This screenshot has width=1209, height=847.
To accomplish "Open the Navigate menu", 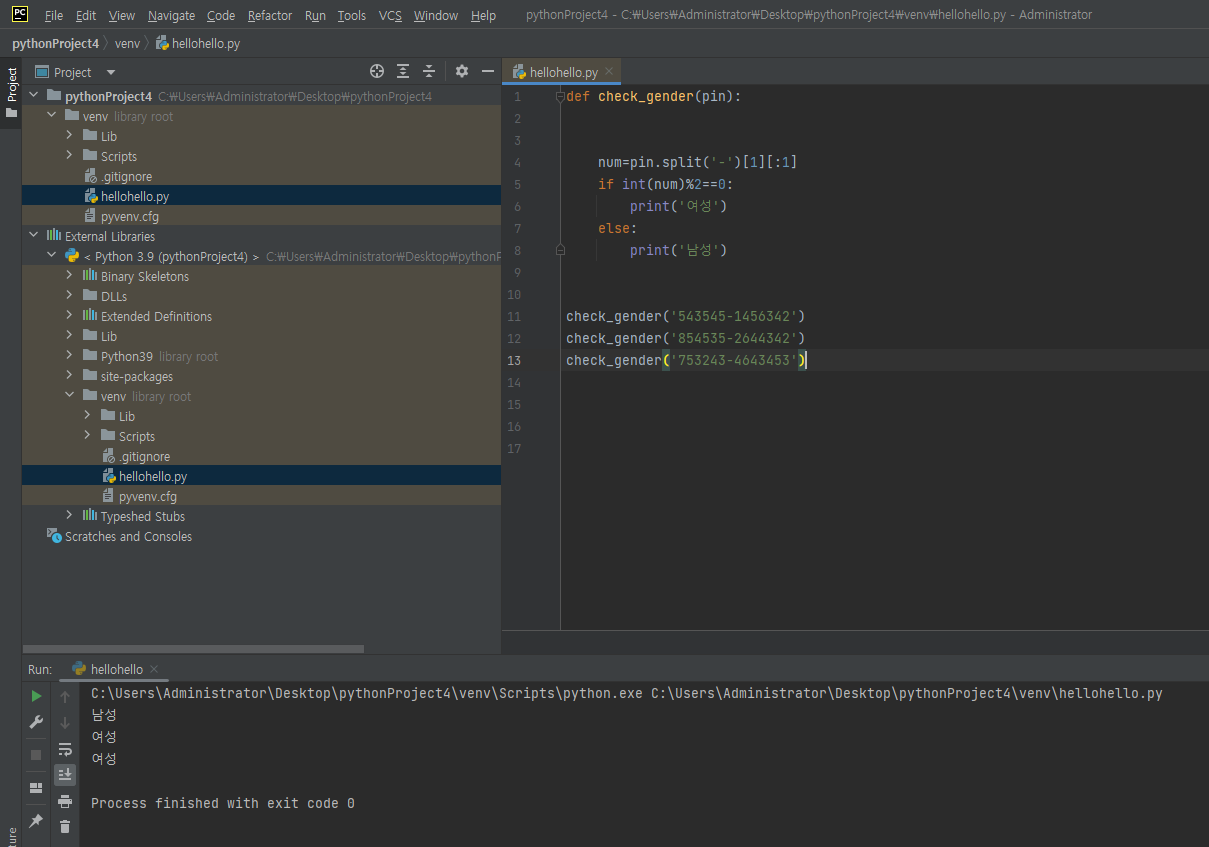I will click(171, 15).
